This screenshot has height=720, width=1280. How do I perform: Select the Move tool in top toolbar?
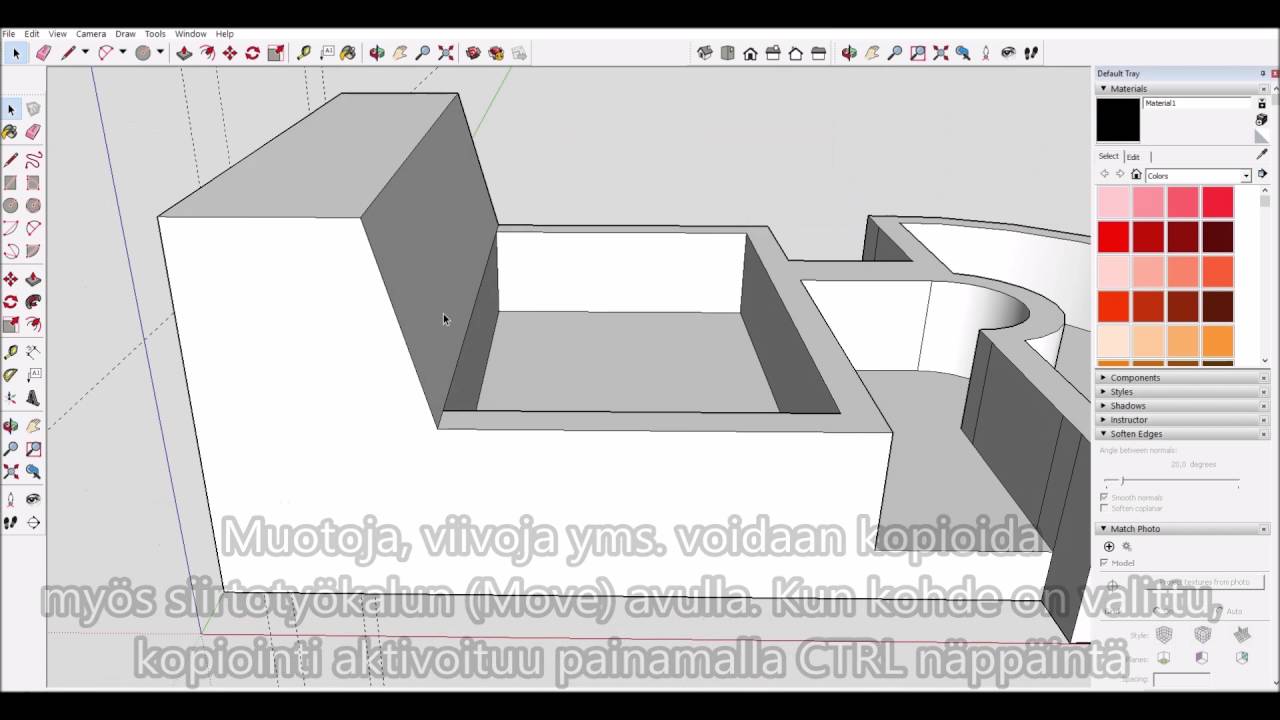(230, 53)
